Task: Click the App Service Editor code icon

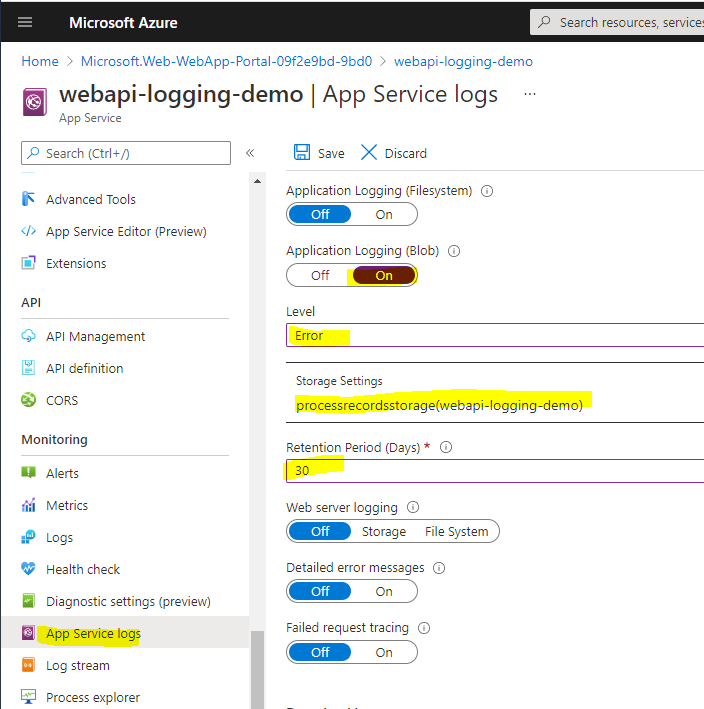Action: point(28,231)
